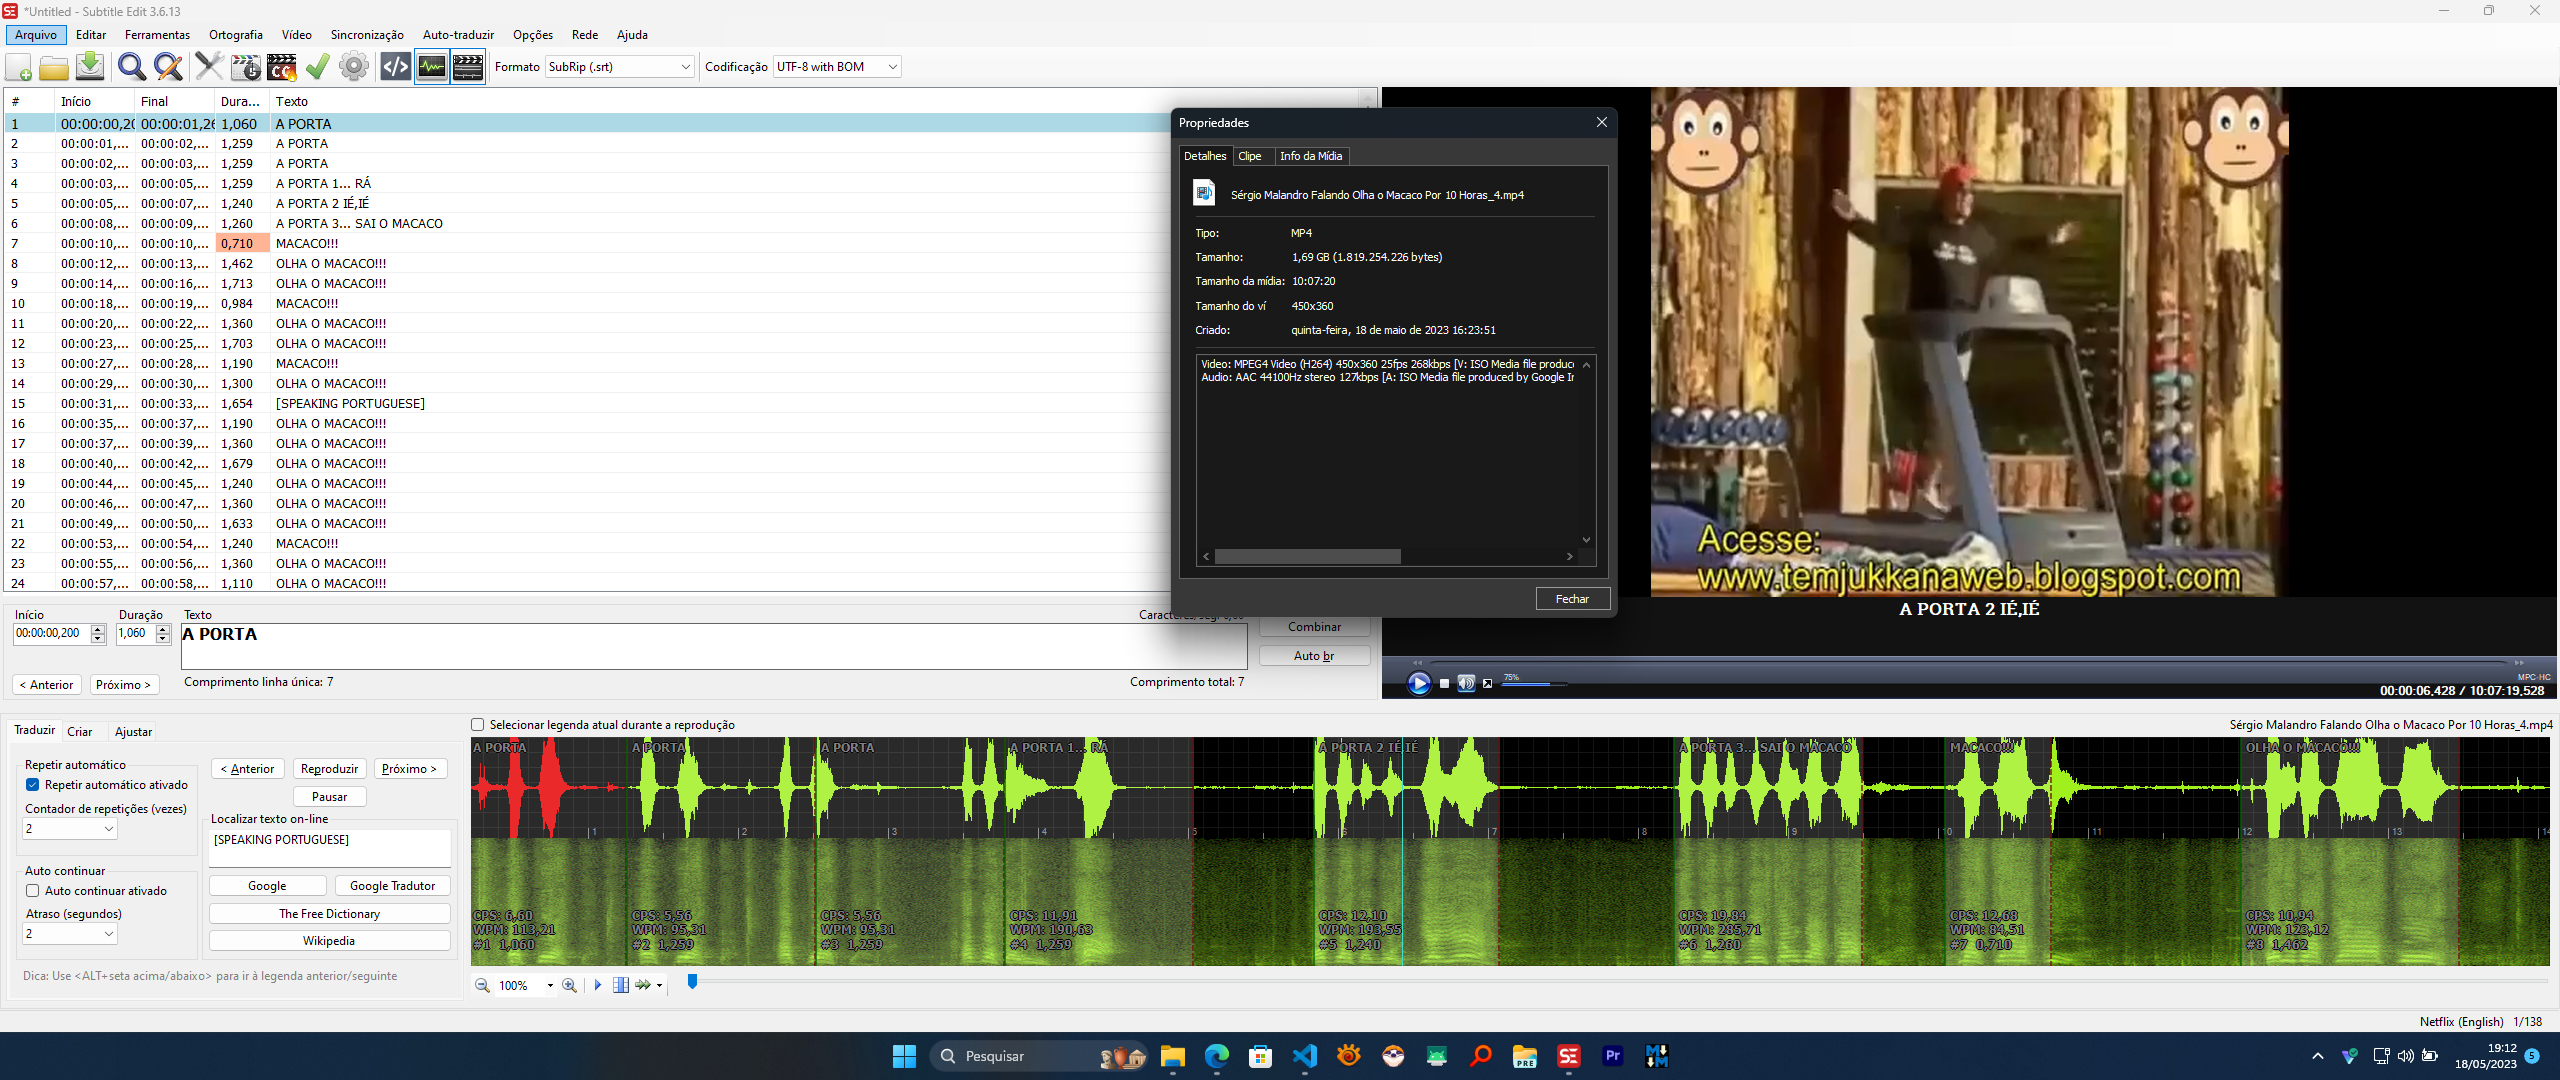
Task: Close the Propriedades dialog via Fechar
Action: coord(1572,598)
